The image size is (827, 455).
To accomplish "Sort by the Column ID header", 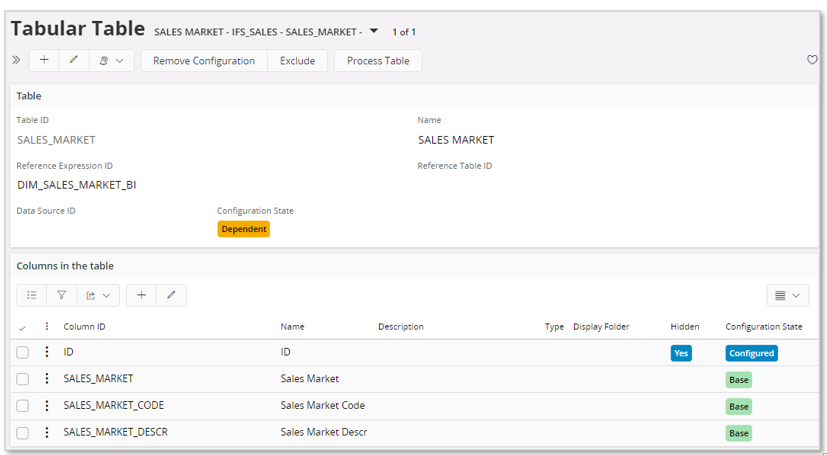I will point(84,327).
